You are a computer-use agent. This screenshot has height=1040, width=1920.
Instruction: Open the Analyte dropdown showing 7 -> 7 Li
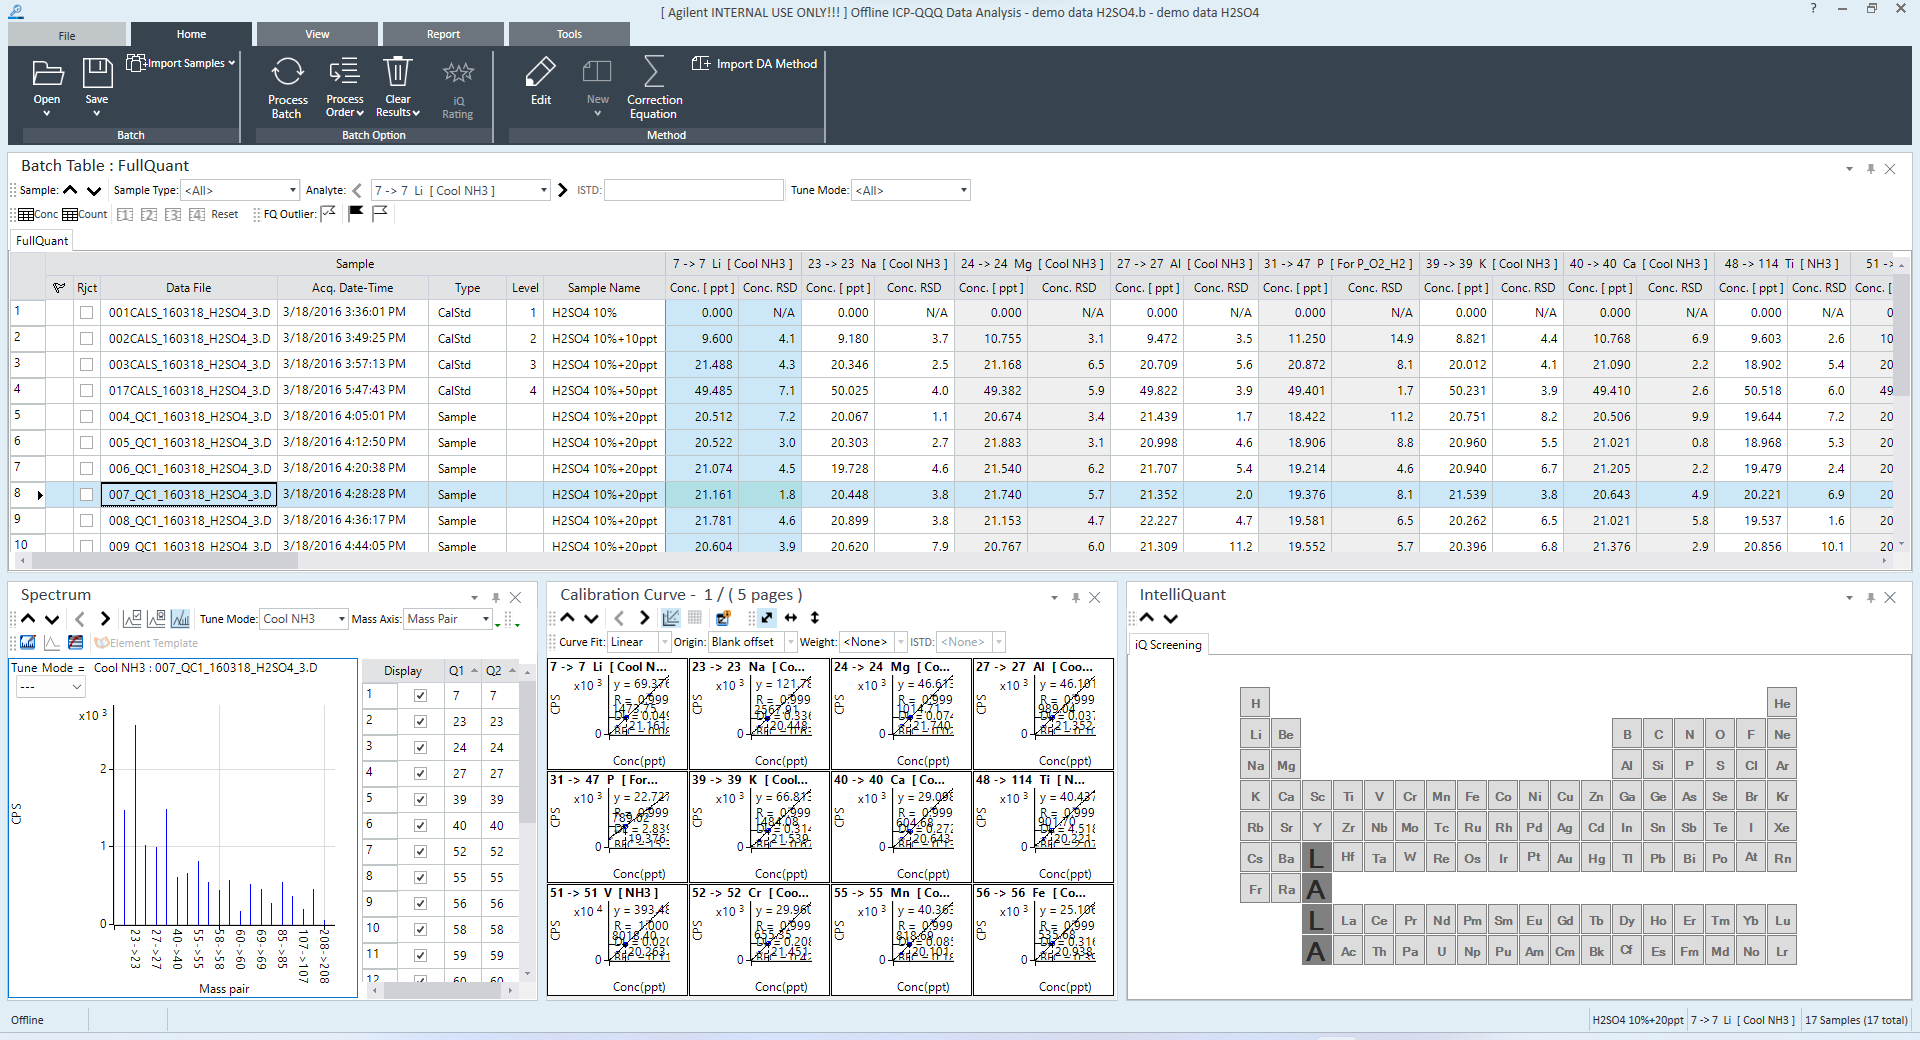coord(461,190)
